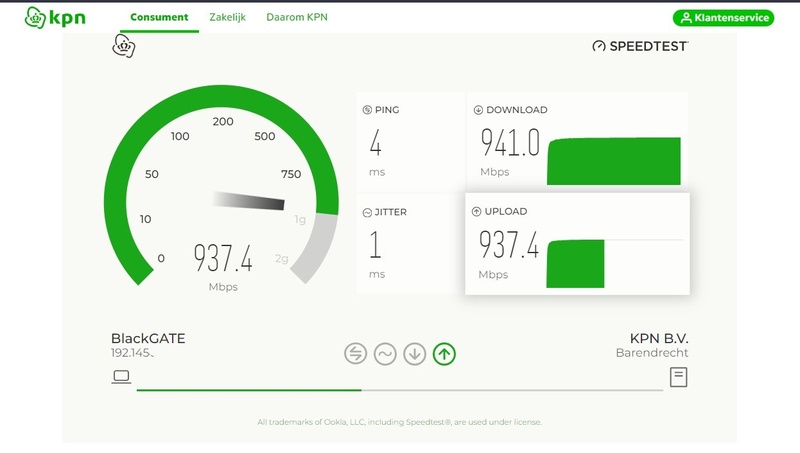The width and height of the screenshot is (800, 453).
Task: Click the test progress bar
Action: click(x=400, y=390)
